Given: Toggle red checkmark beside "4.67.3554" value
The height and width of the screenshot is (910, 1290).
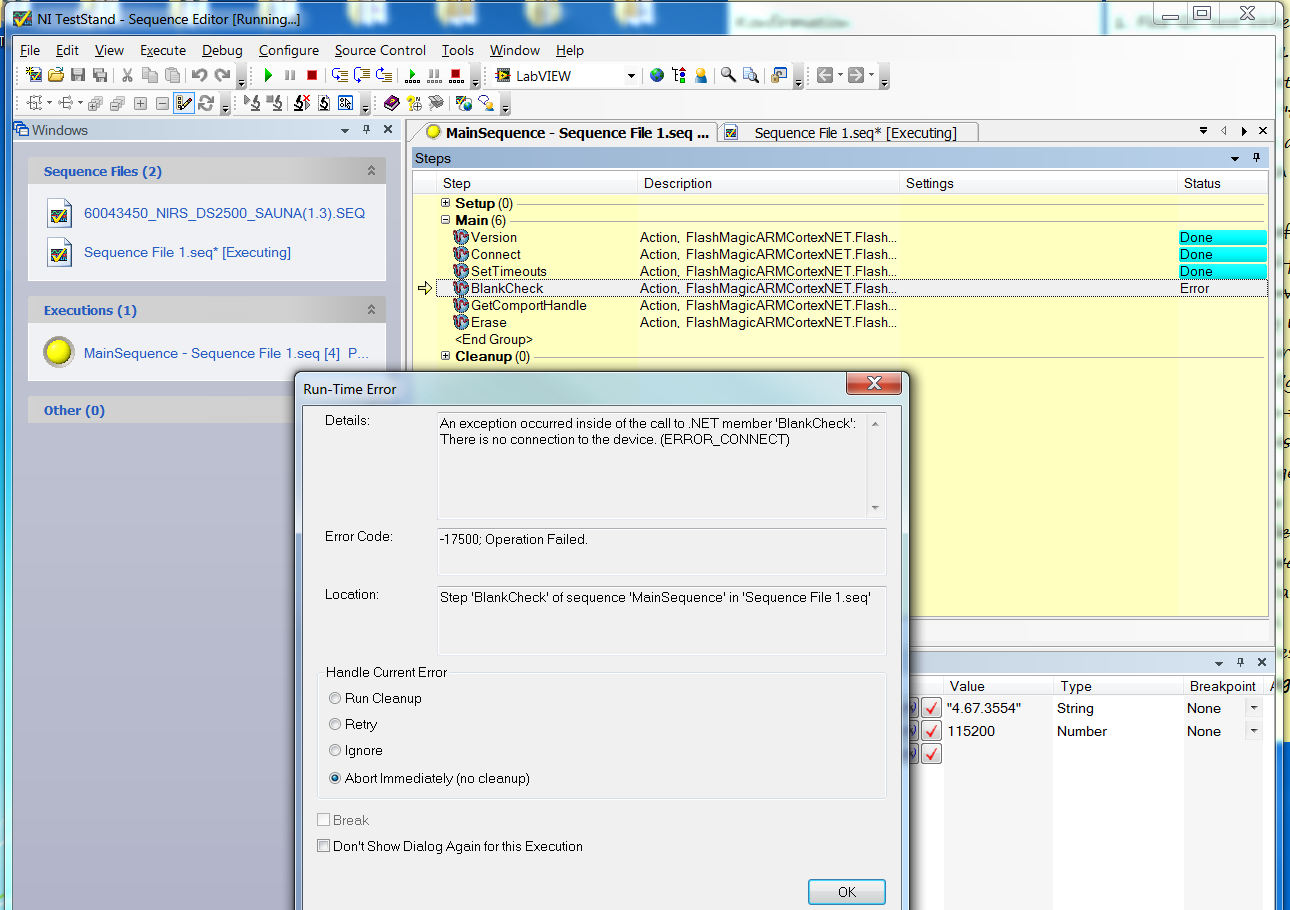Looking at the screenshot, I should [931, 709].
